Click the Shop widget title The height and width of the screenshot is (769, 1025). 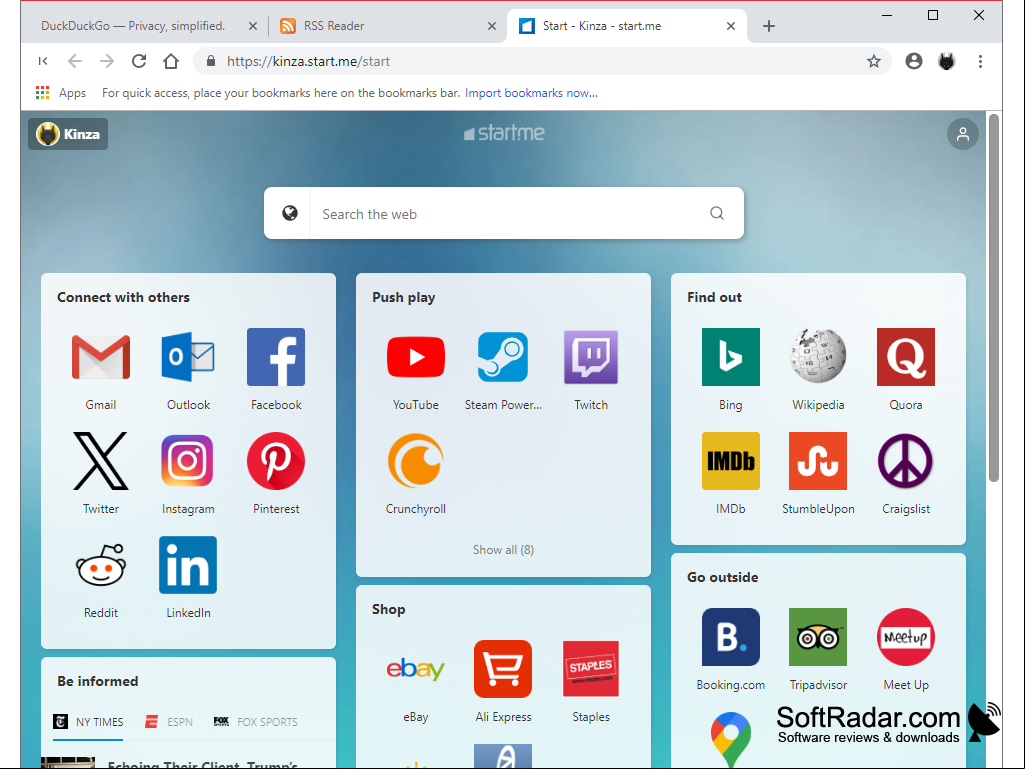(389, 609)
